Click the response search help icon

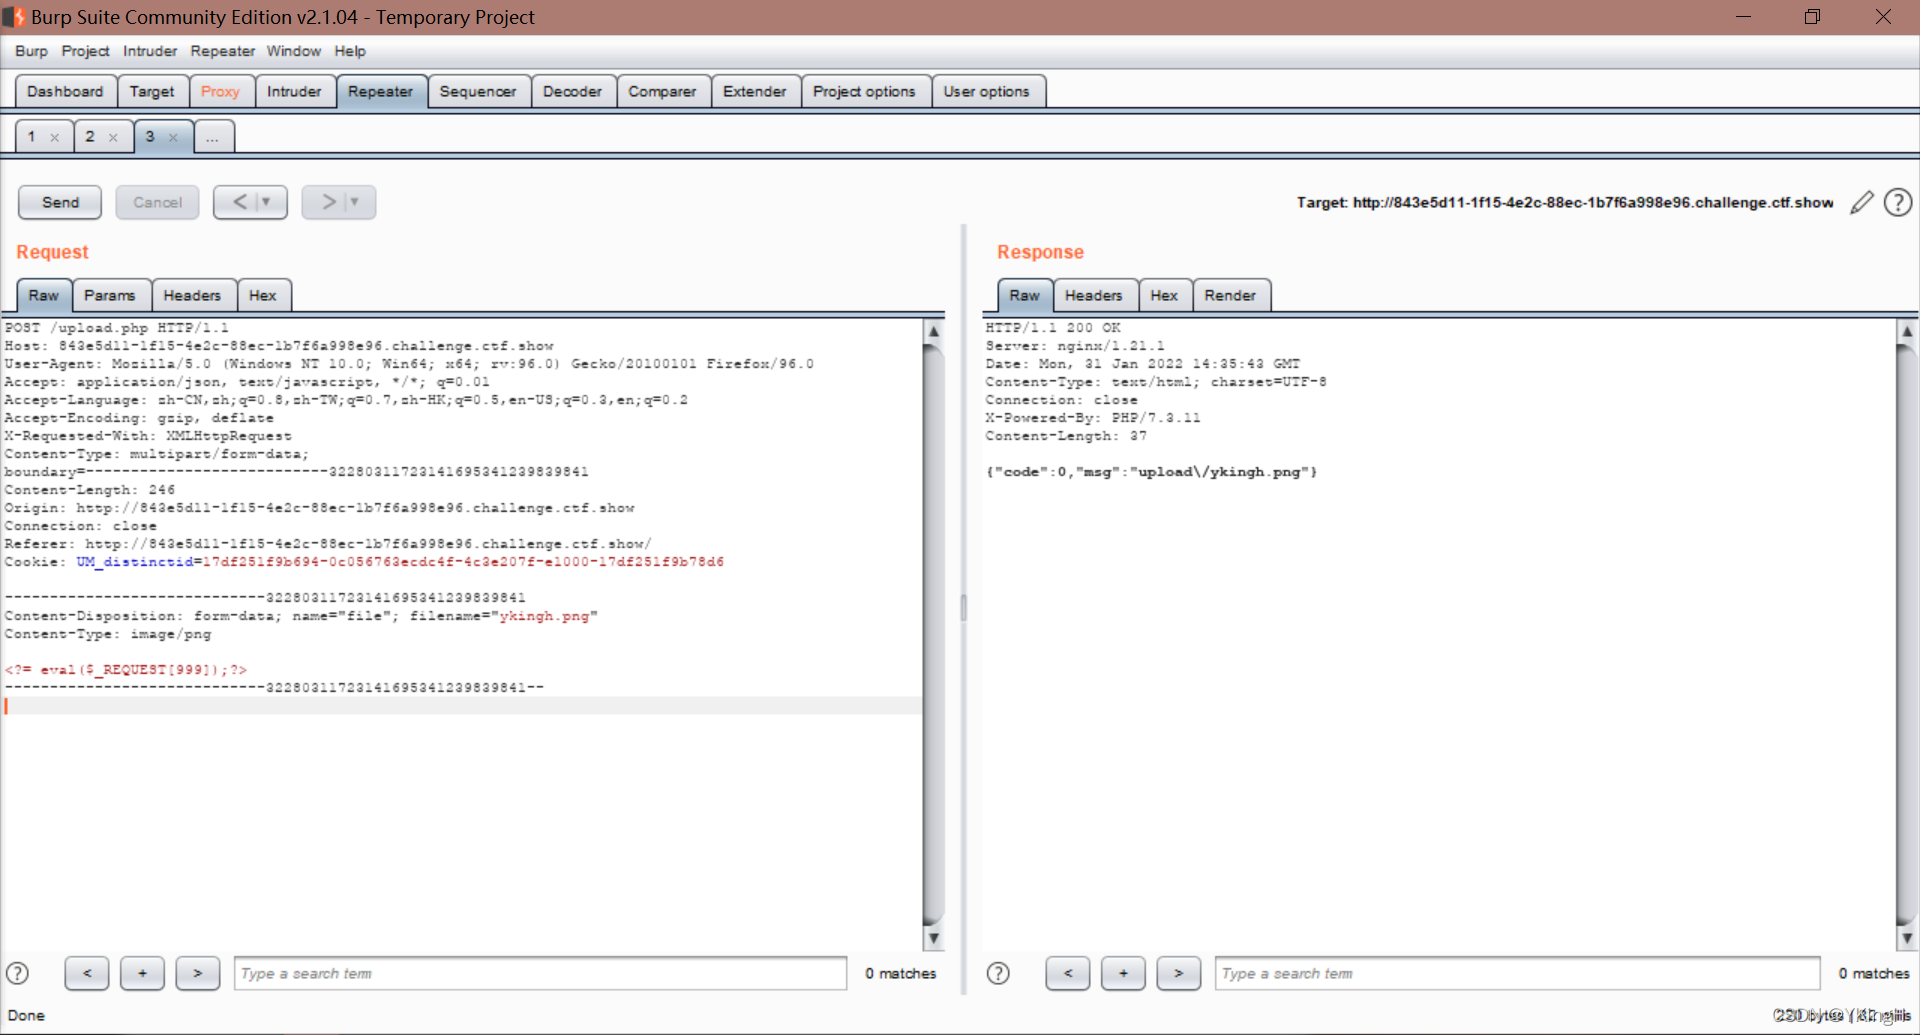click(x=998, y=973)
